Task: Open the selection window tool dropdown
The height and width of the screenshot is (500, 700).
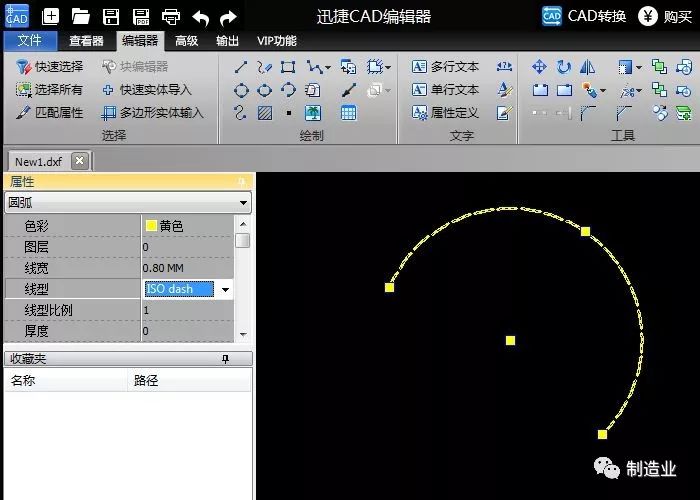Action: pyautogui.click(x=639, y=68)
